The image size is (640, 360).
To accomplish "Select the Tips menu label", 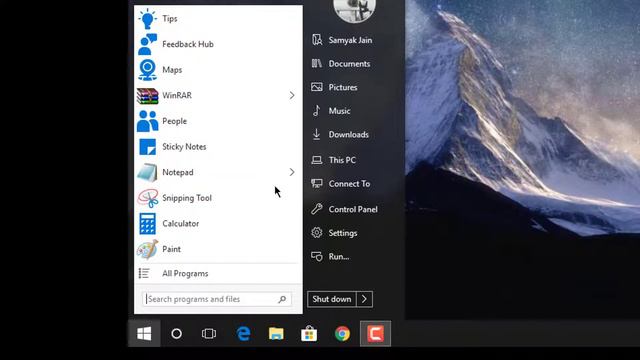I will tap(170, 19).
